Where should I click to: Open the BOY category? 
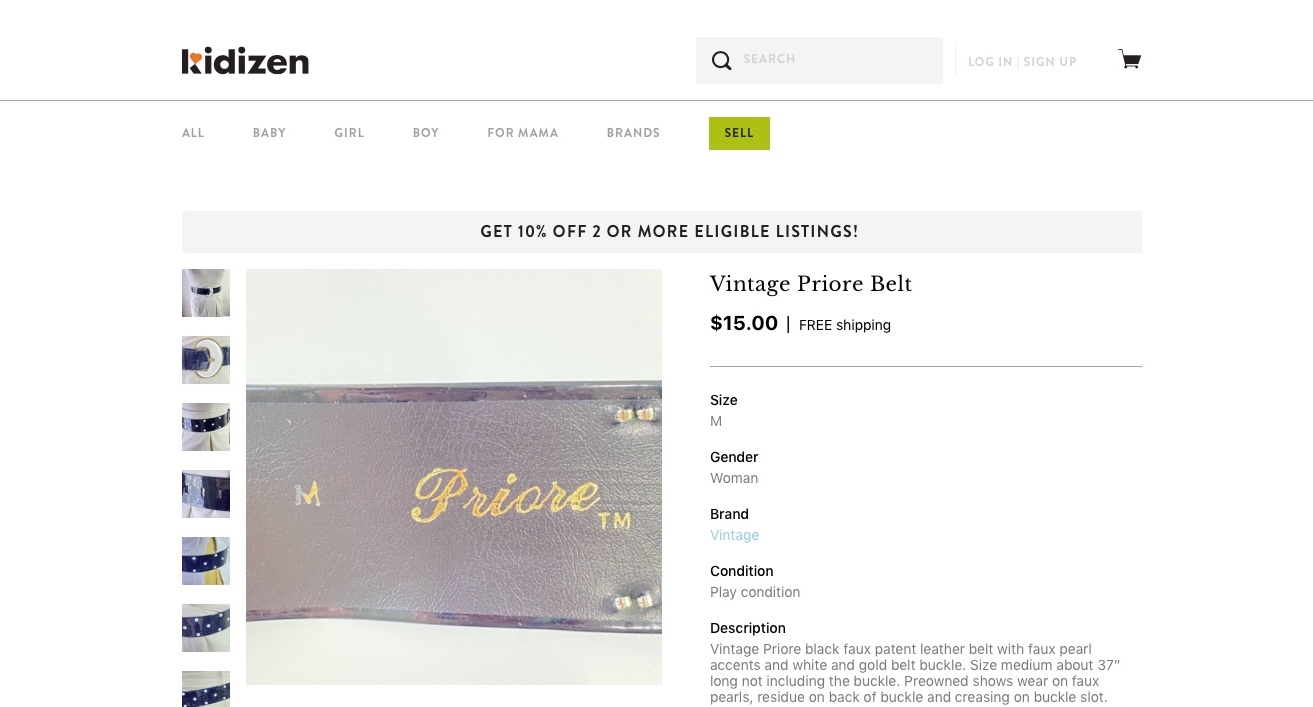[x=426, y=133]
